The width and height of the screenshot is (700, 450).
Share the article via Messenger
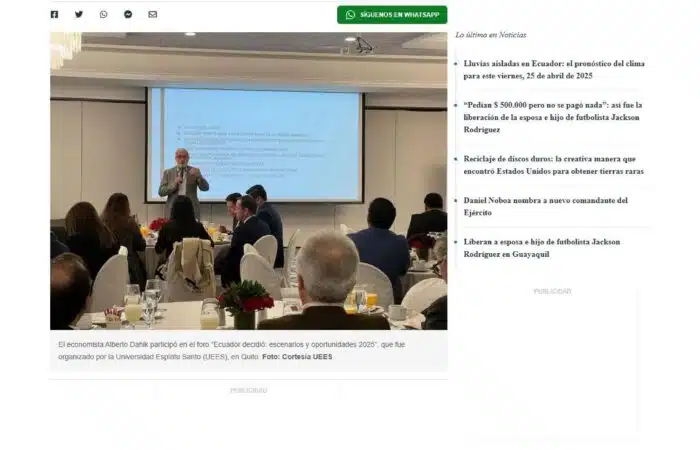(x=128, y=14)
